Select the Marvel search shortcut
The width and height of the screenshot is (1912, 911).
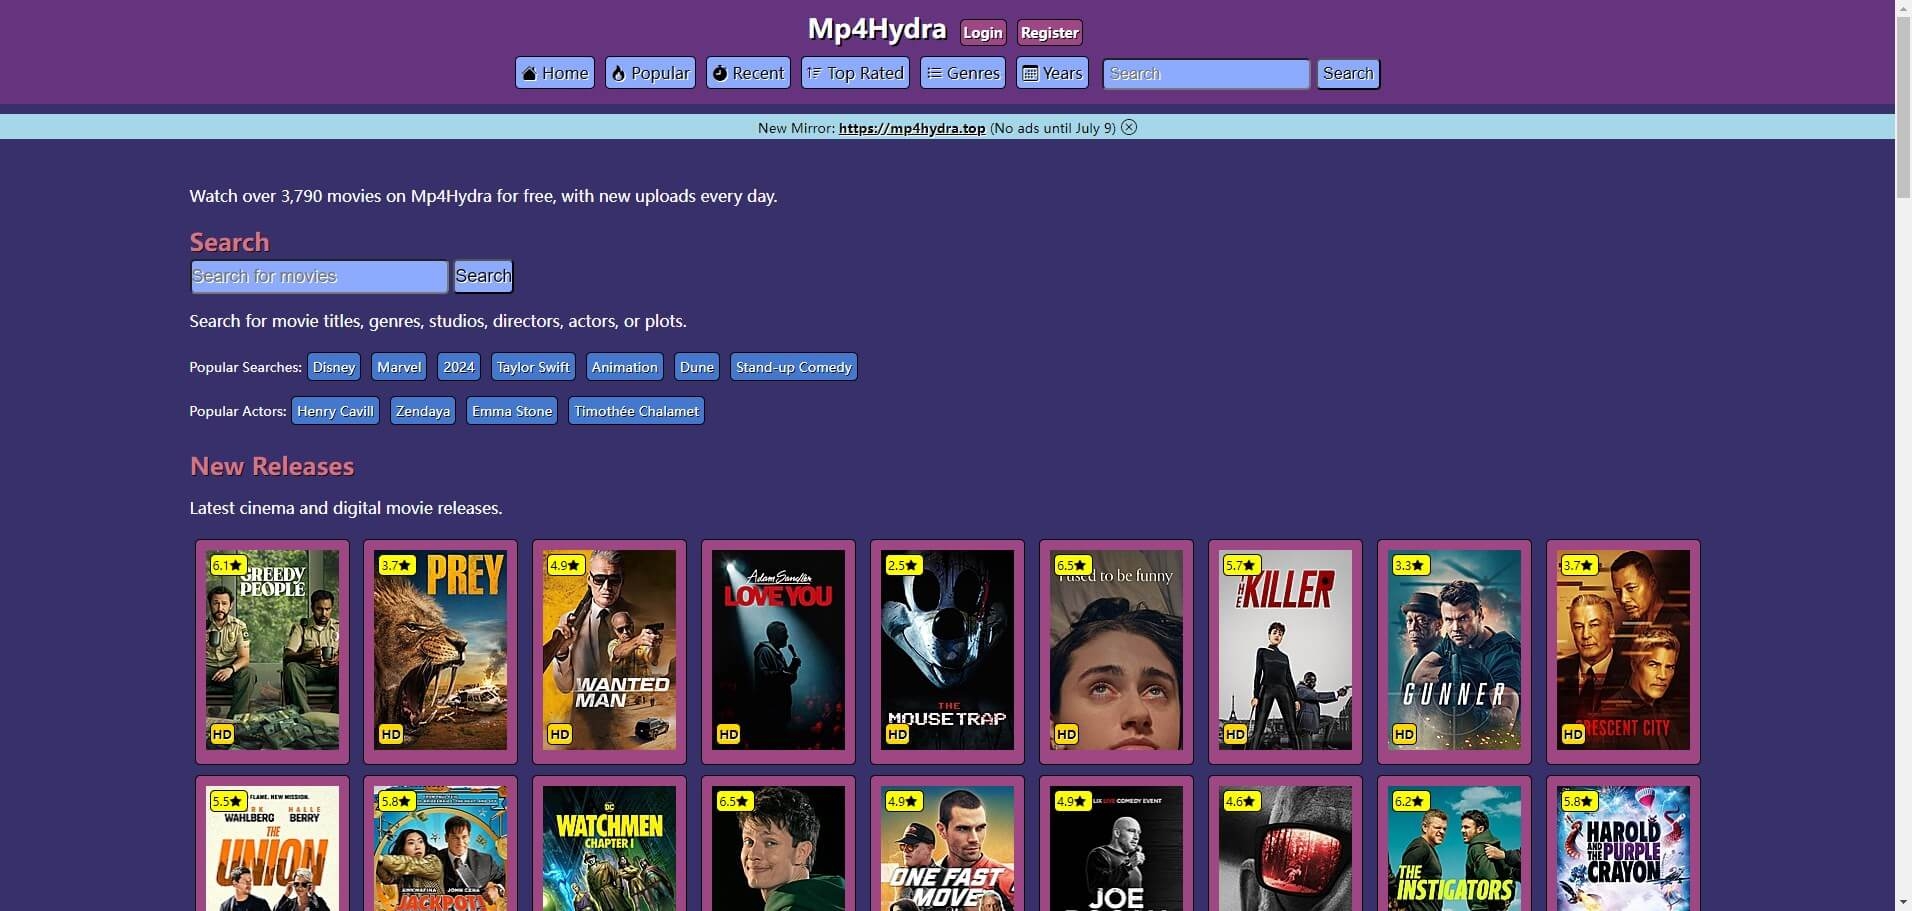(x=398, y=366)
